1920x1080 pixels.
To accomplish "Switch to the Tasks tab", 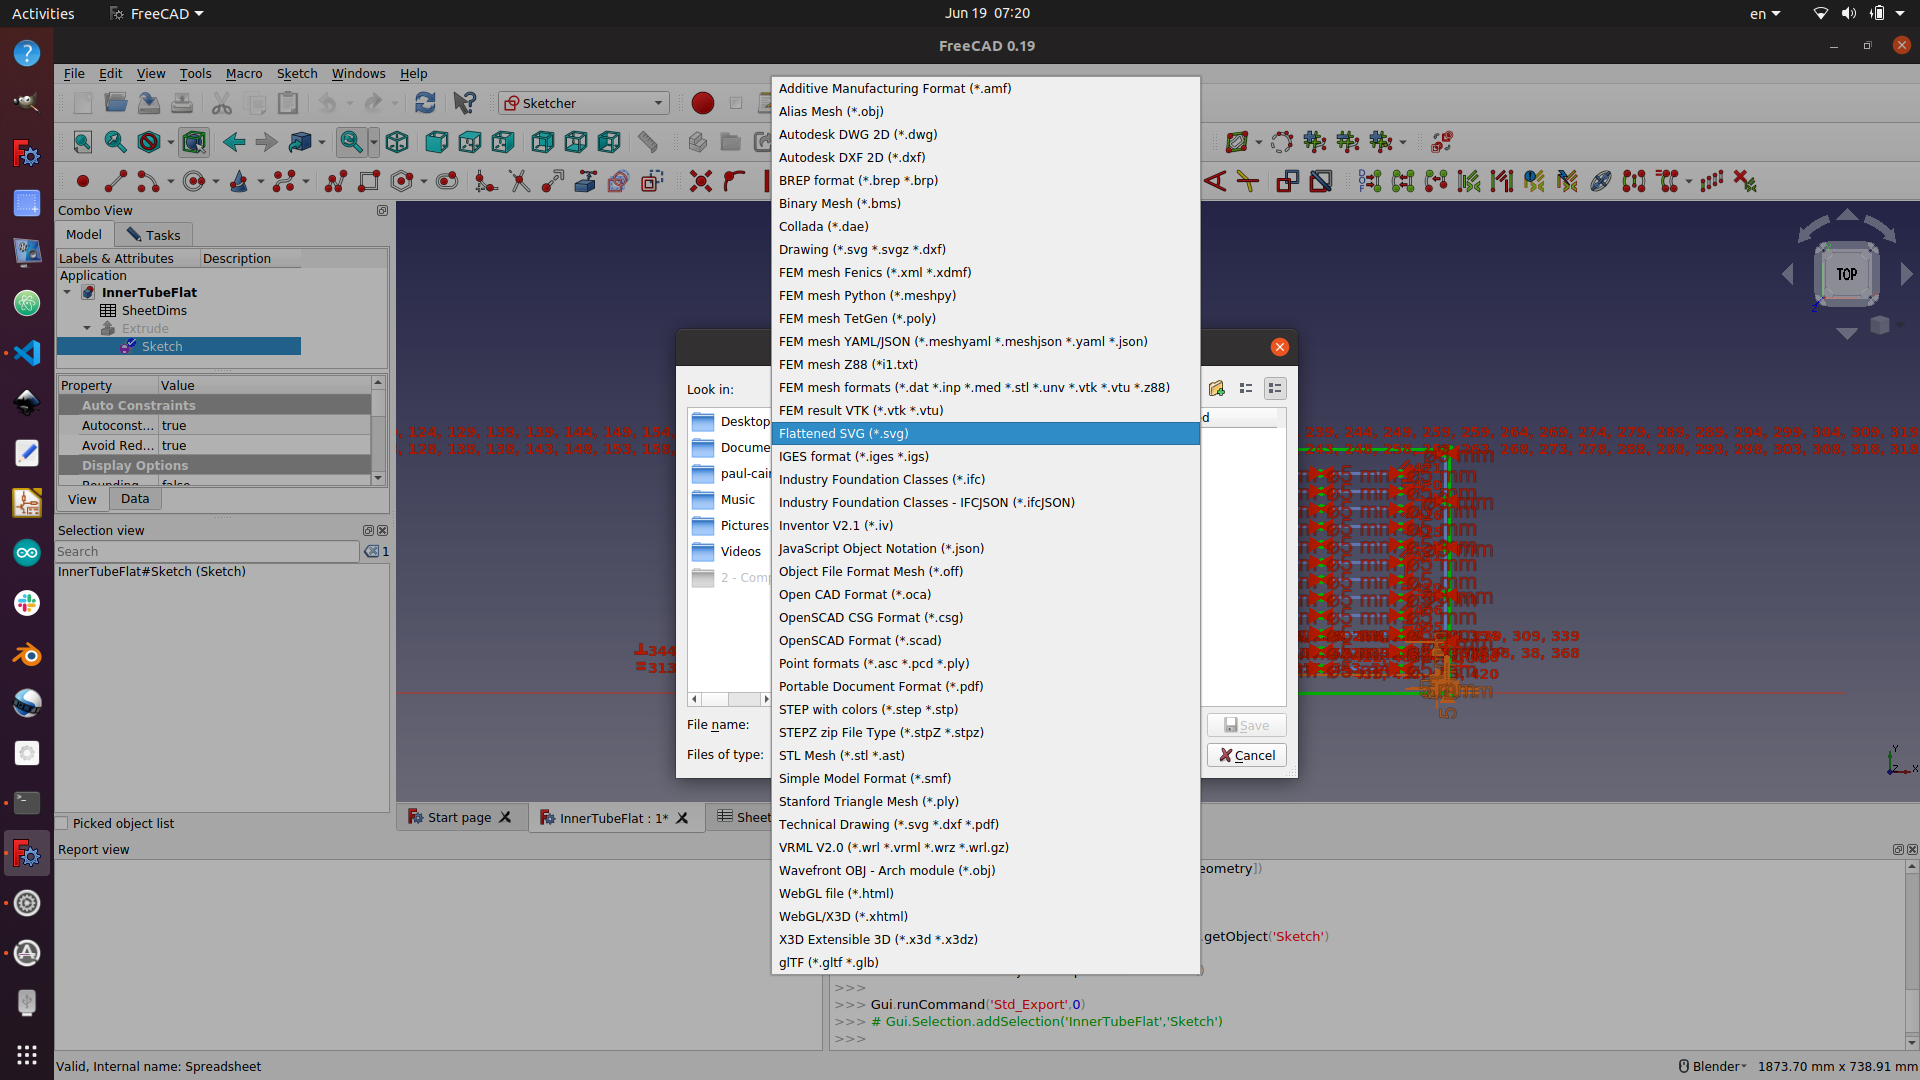I will 154,235.
